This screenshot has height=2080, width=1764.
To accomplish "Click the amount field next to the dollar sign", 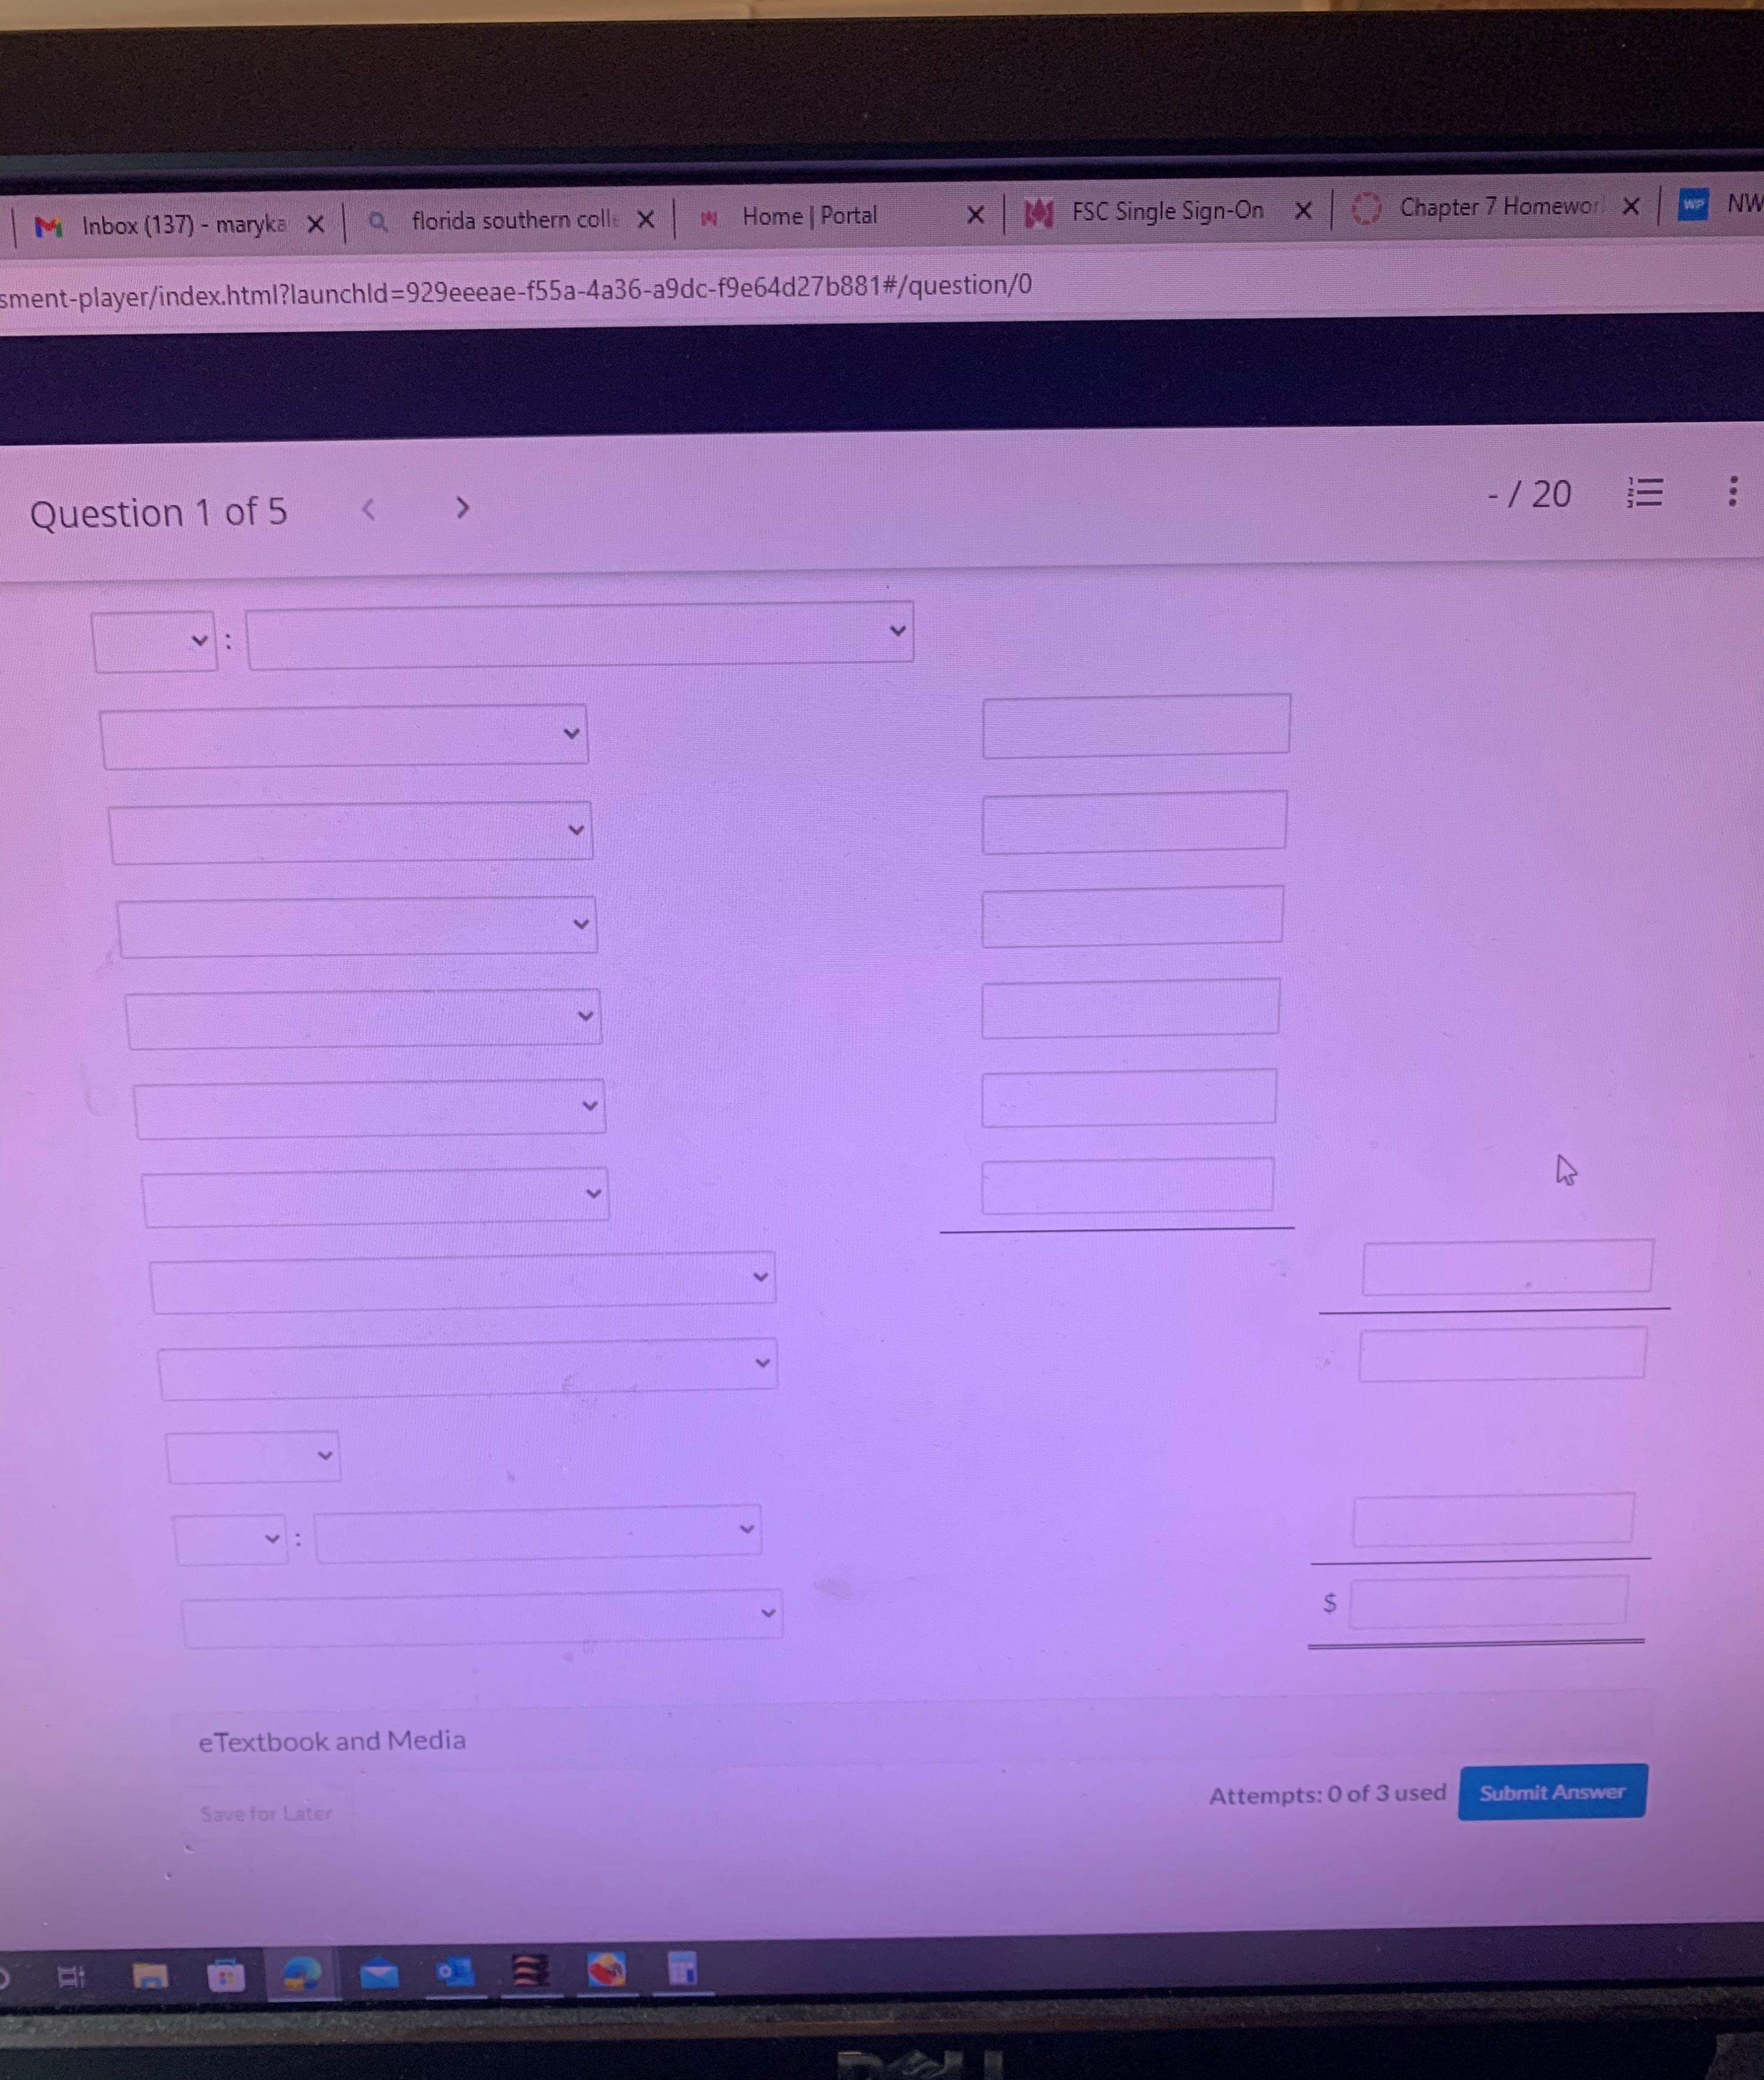I will [1488, 1601].
